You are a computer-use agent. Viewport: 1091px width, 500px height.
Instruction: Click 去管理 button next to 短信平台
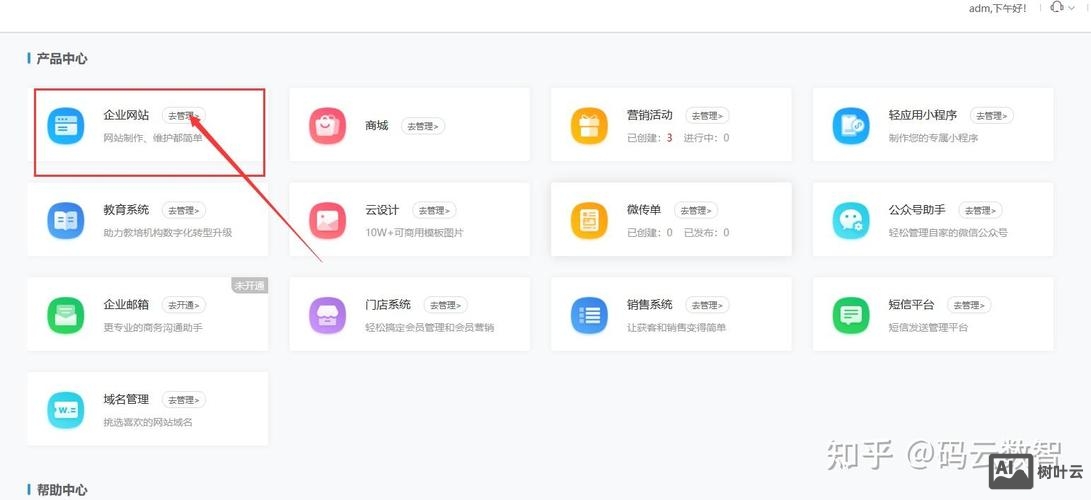(969, 305)
